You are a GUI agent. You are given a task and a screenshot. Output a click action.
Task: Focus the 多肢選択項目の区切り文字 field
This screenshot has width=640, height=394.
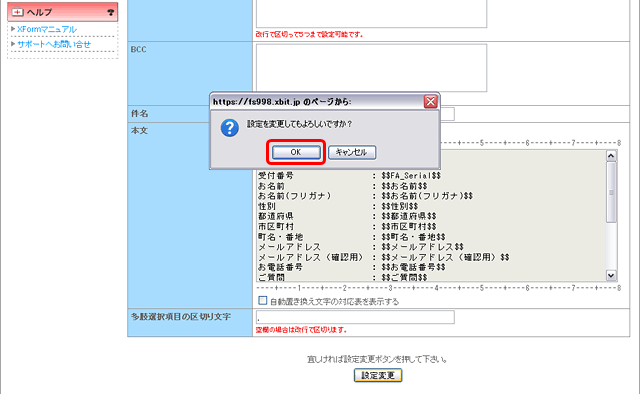point(355,317)
